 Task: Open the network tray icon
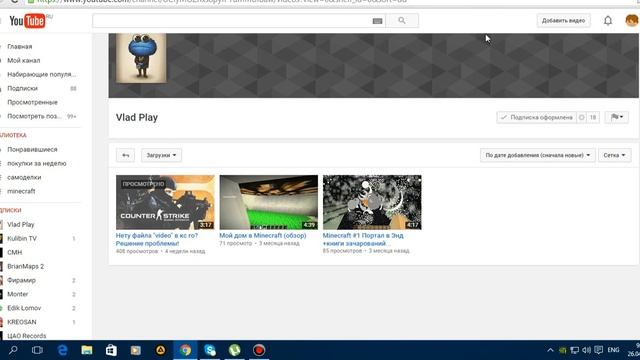click(x=574, y=350)
